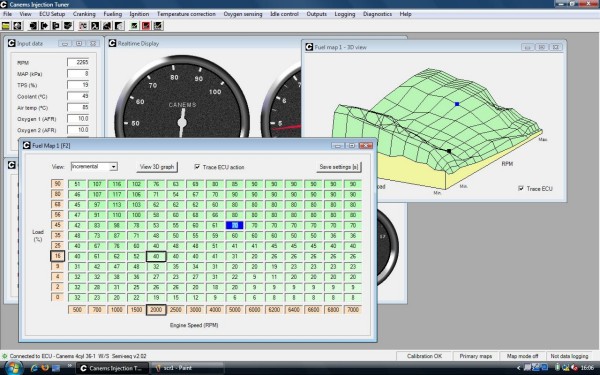Select the highlighted blue fuel map cell

(235, 225)
